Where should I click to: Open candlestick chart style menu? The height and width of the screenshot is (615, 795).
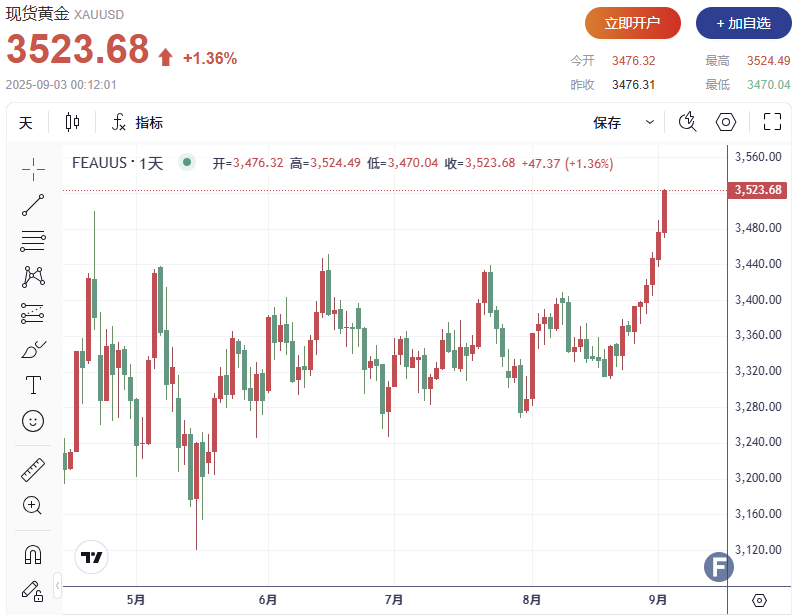72,122
